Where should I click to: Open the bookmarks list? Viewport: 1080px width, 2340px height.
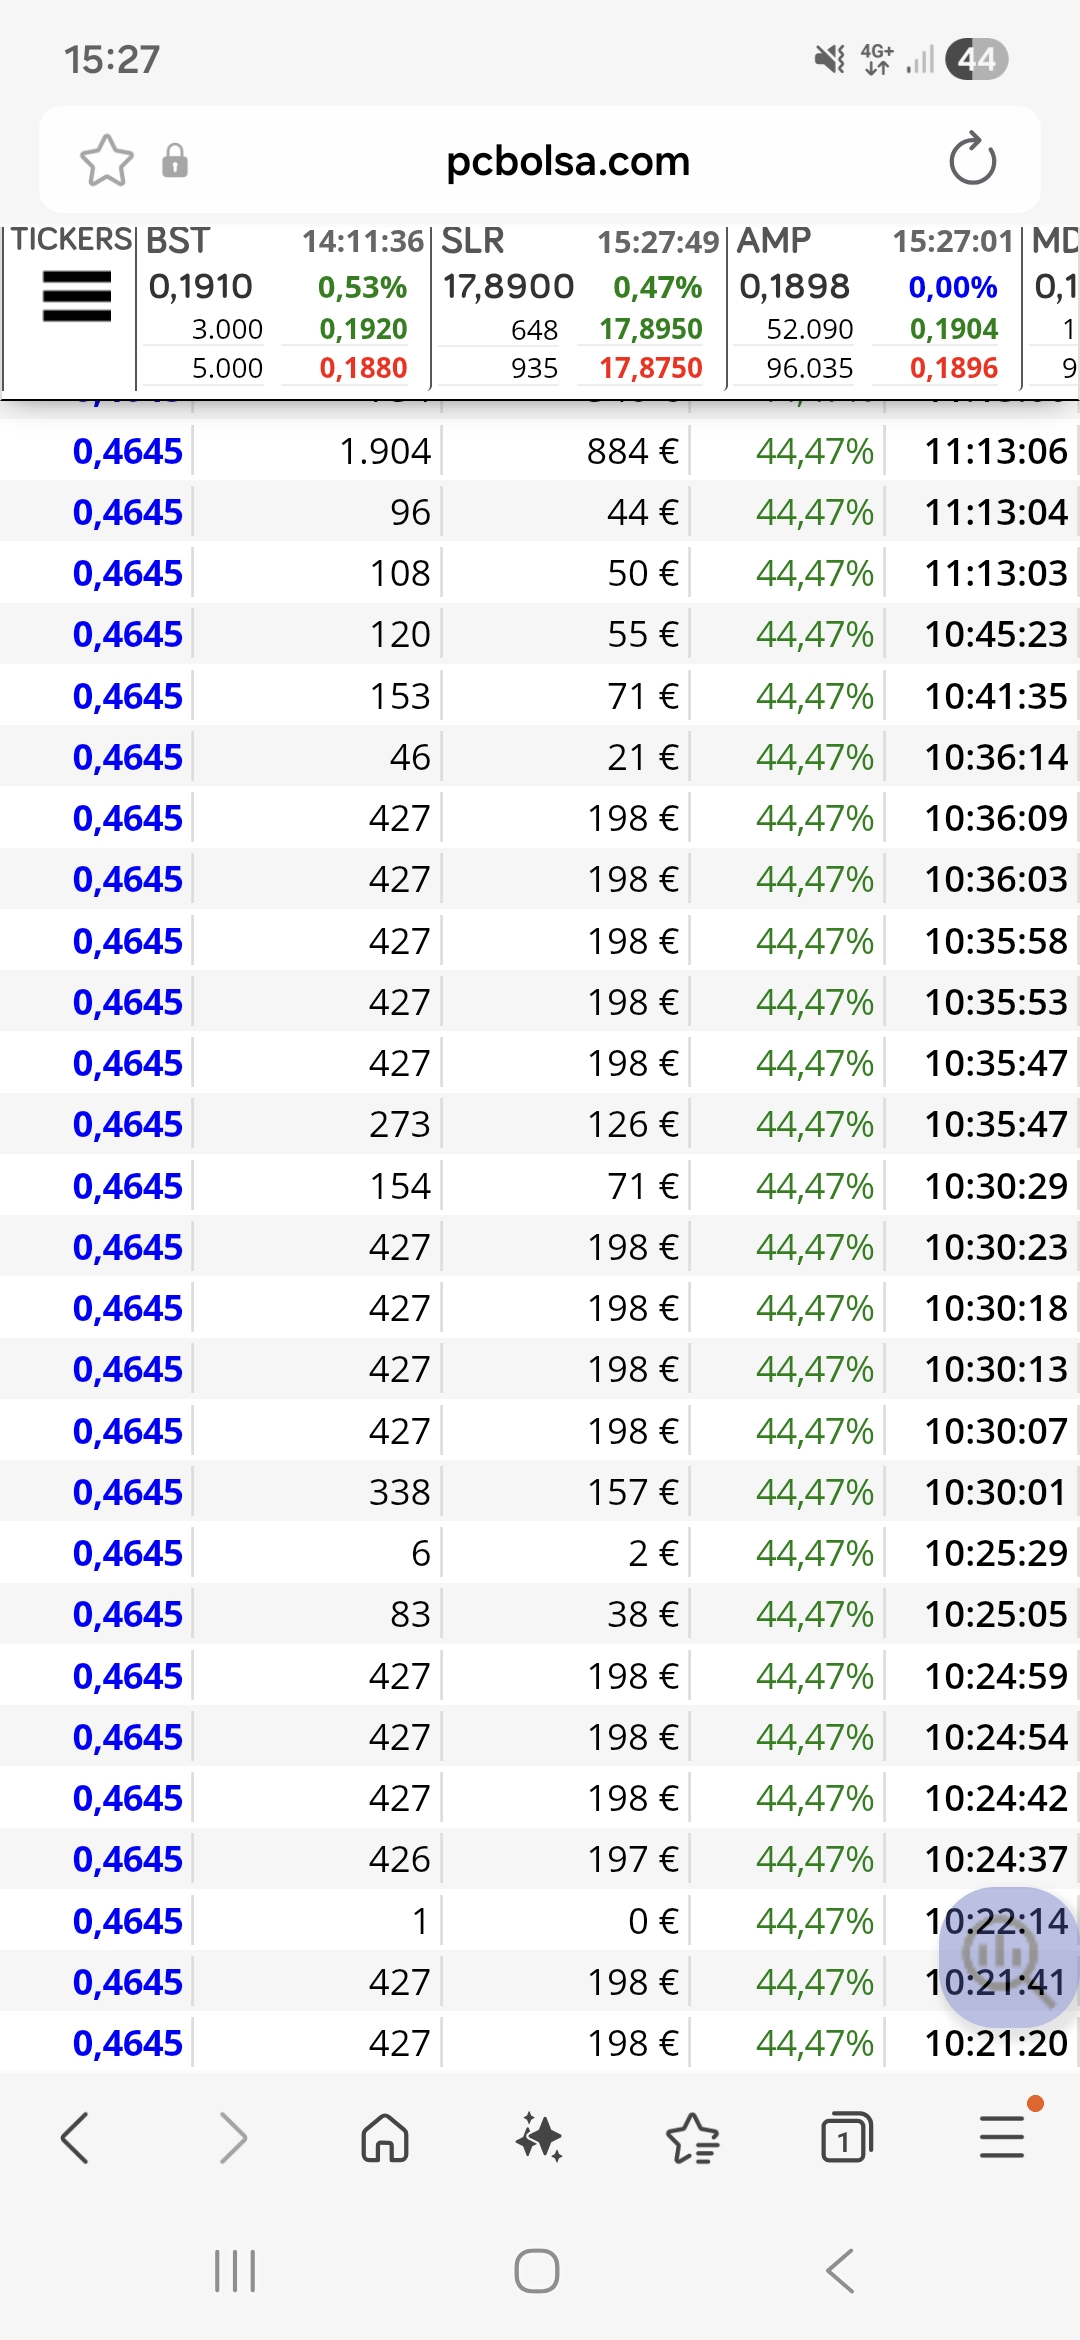click(692, 2138)
